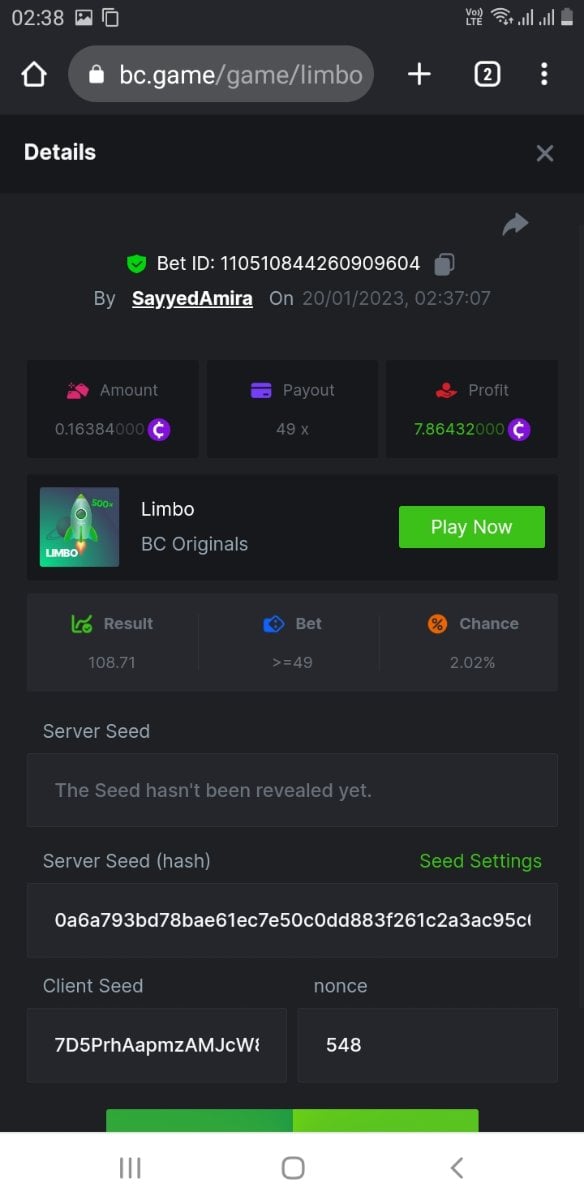Open the Limbo game thumbnail
This screenshot has height=1200, width=584.
click(79, 527)
